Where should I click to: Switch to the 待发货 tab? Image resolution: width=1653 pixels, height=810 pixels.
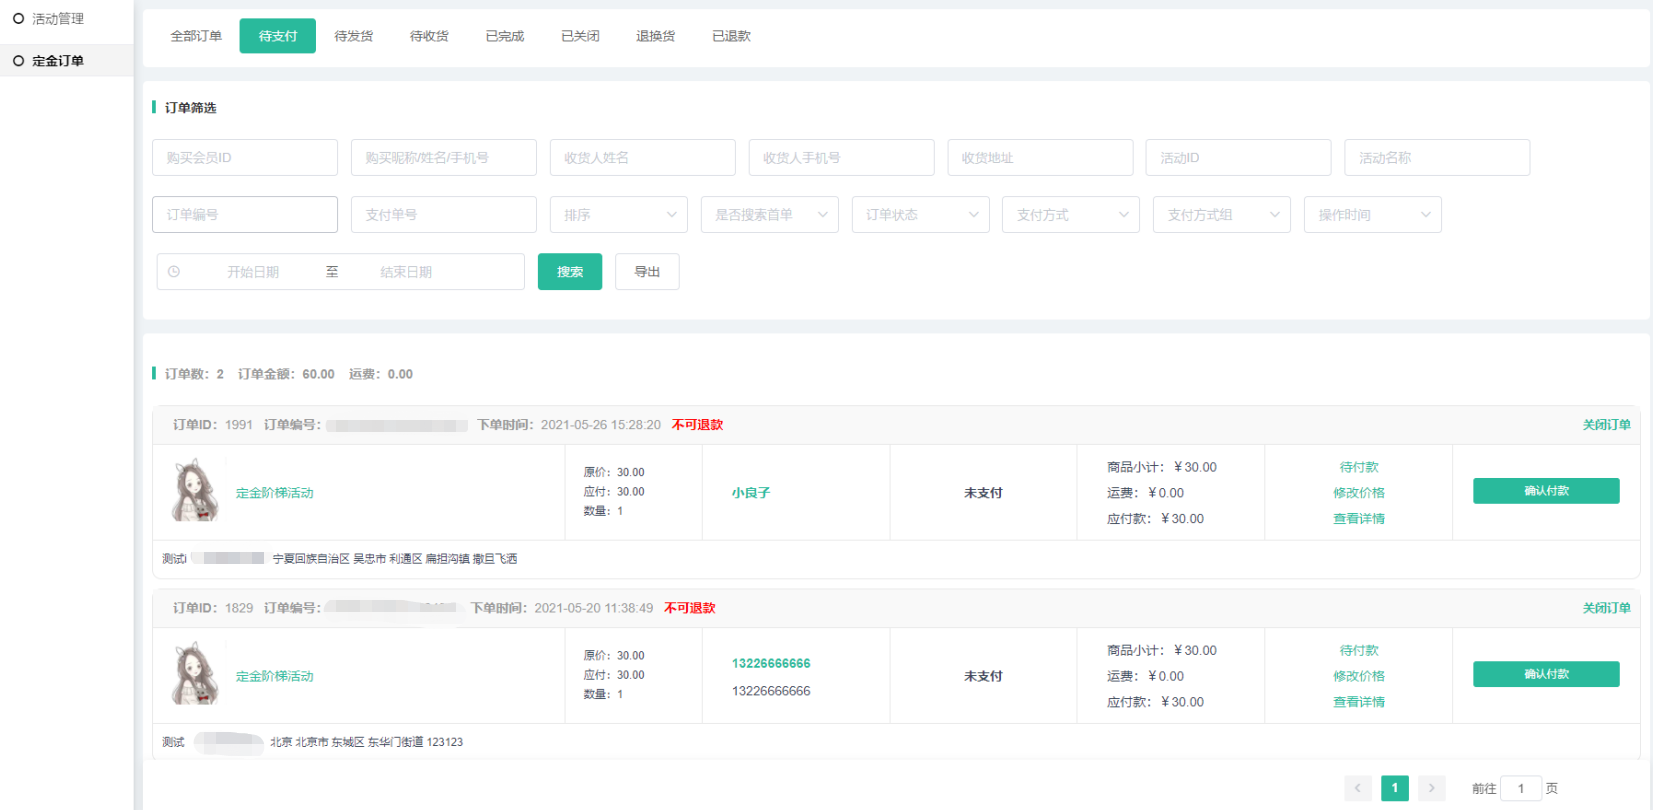click(353, 36)
